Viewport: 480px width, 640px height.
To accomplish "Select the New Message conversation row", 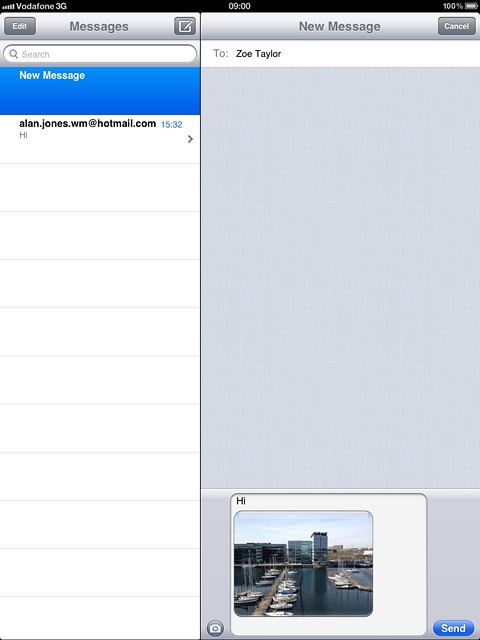I will pos(100,91).
